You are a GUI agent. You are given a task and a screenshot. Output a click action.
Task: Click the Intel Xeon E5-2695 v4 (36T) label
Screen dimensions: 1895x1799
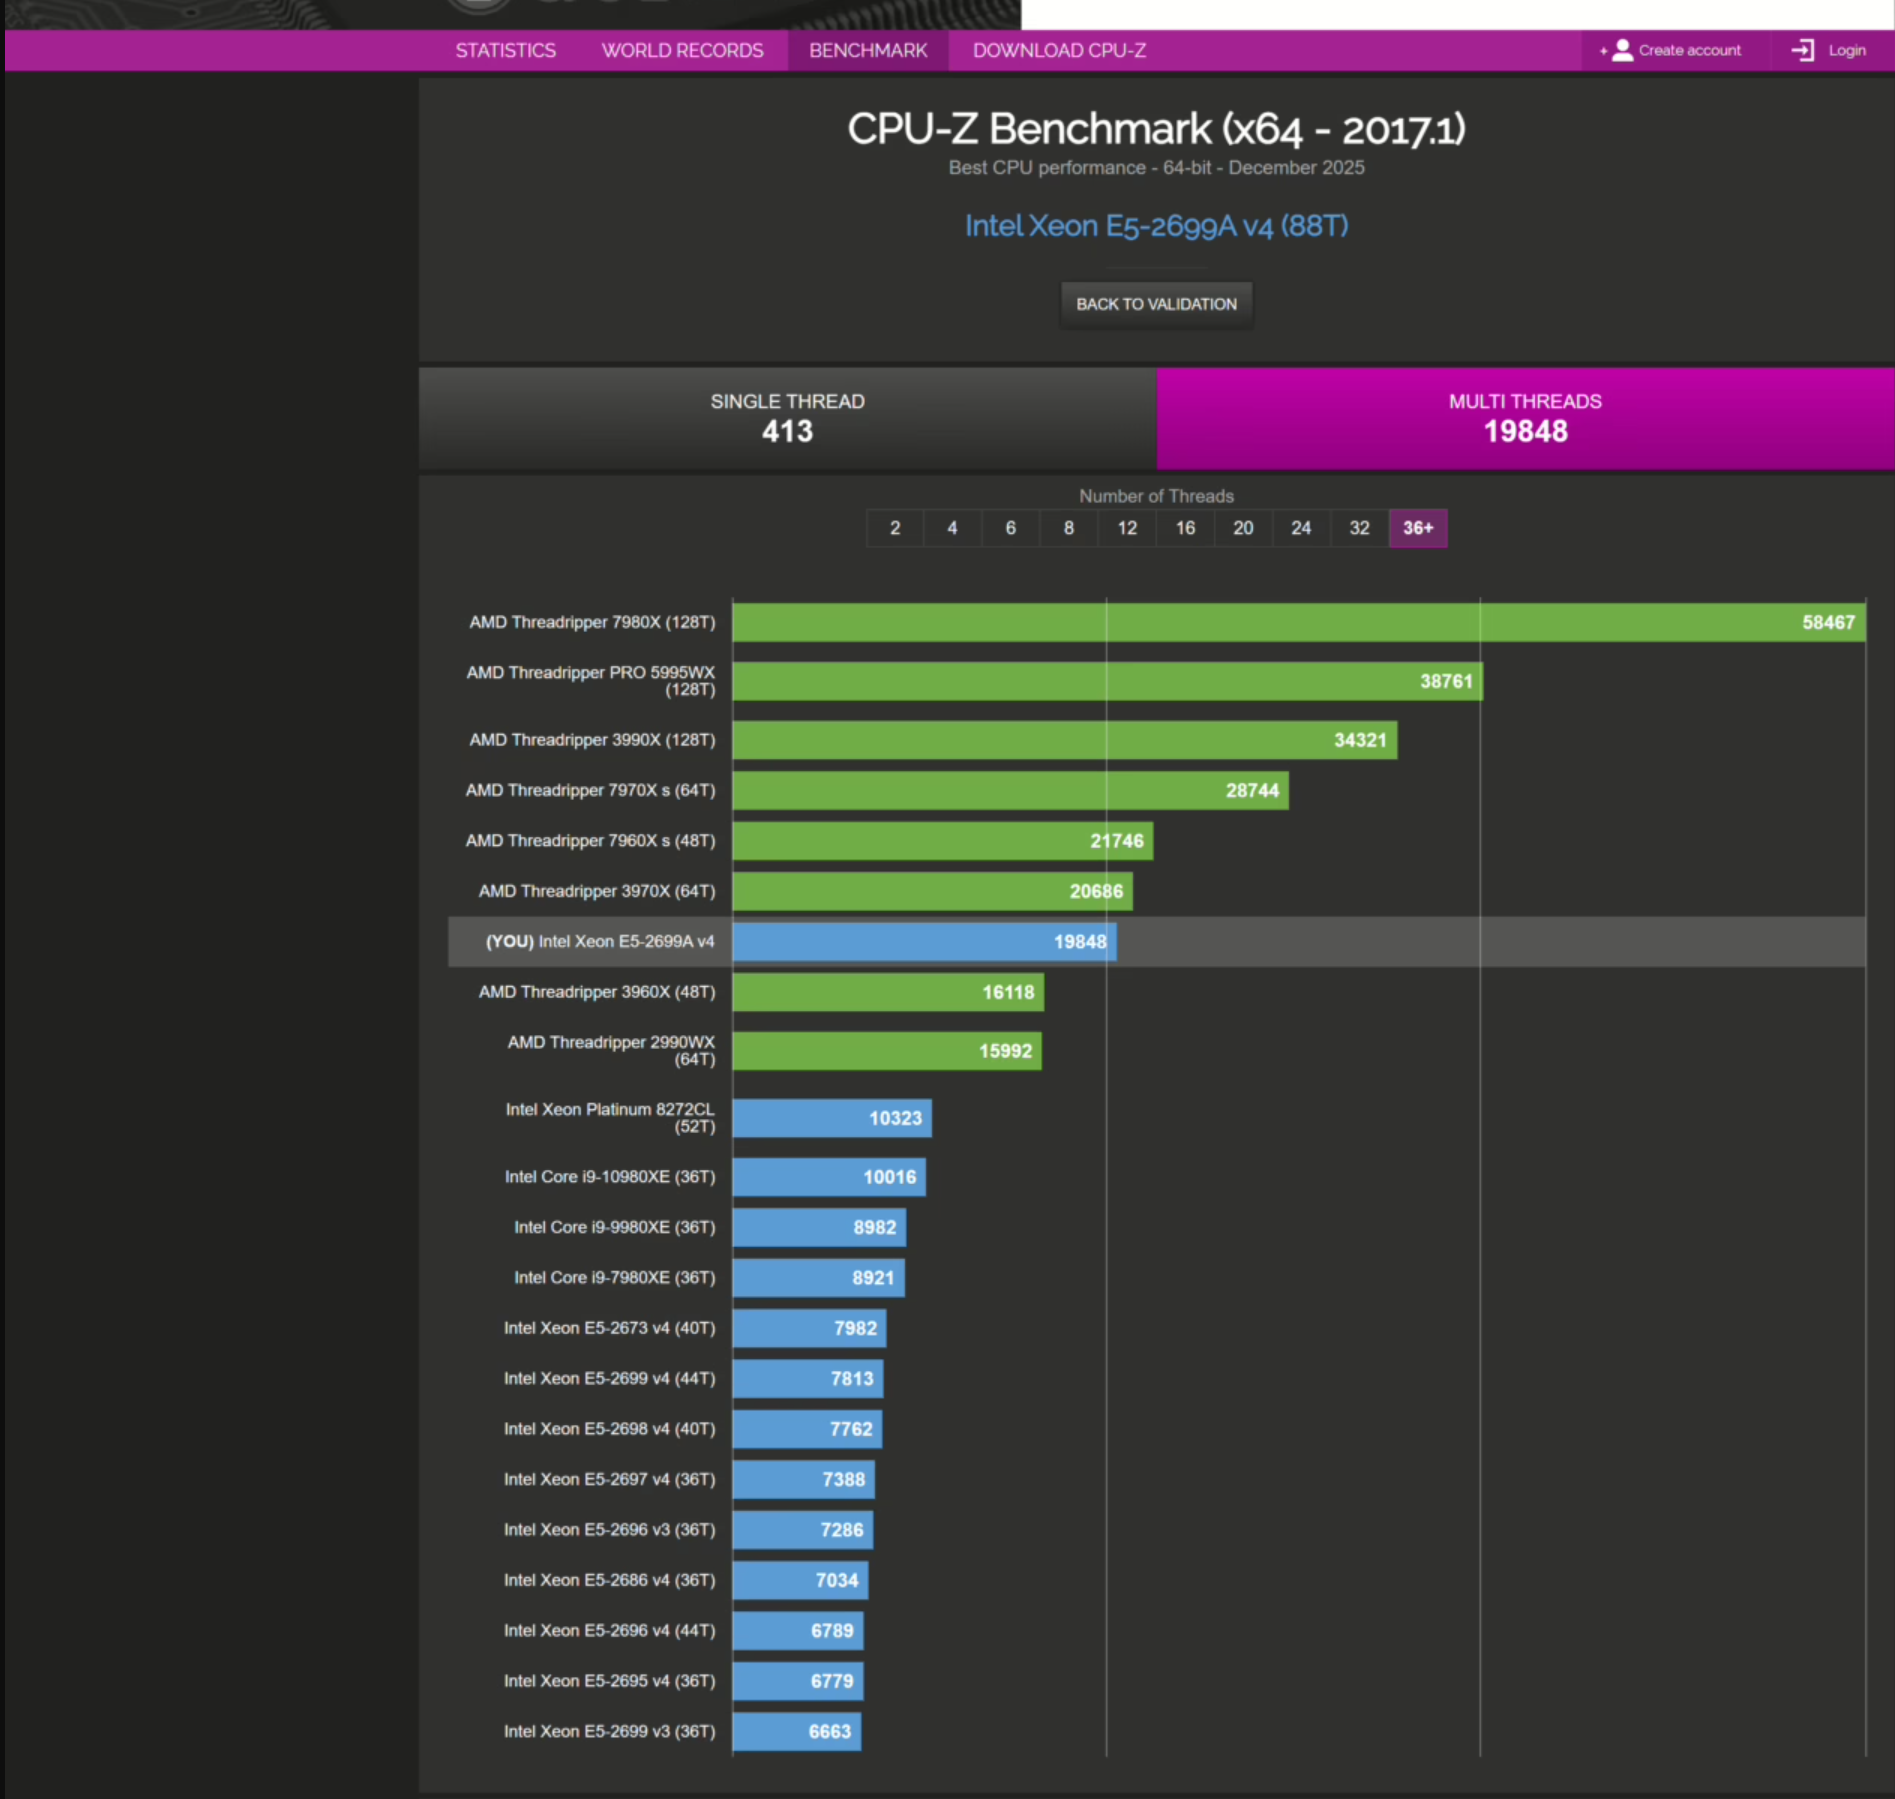609,1681
